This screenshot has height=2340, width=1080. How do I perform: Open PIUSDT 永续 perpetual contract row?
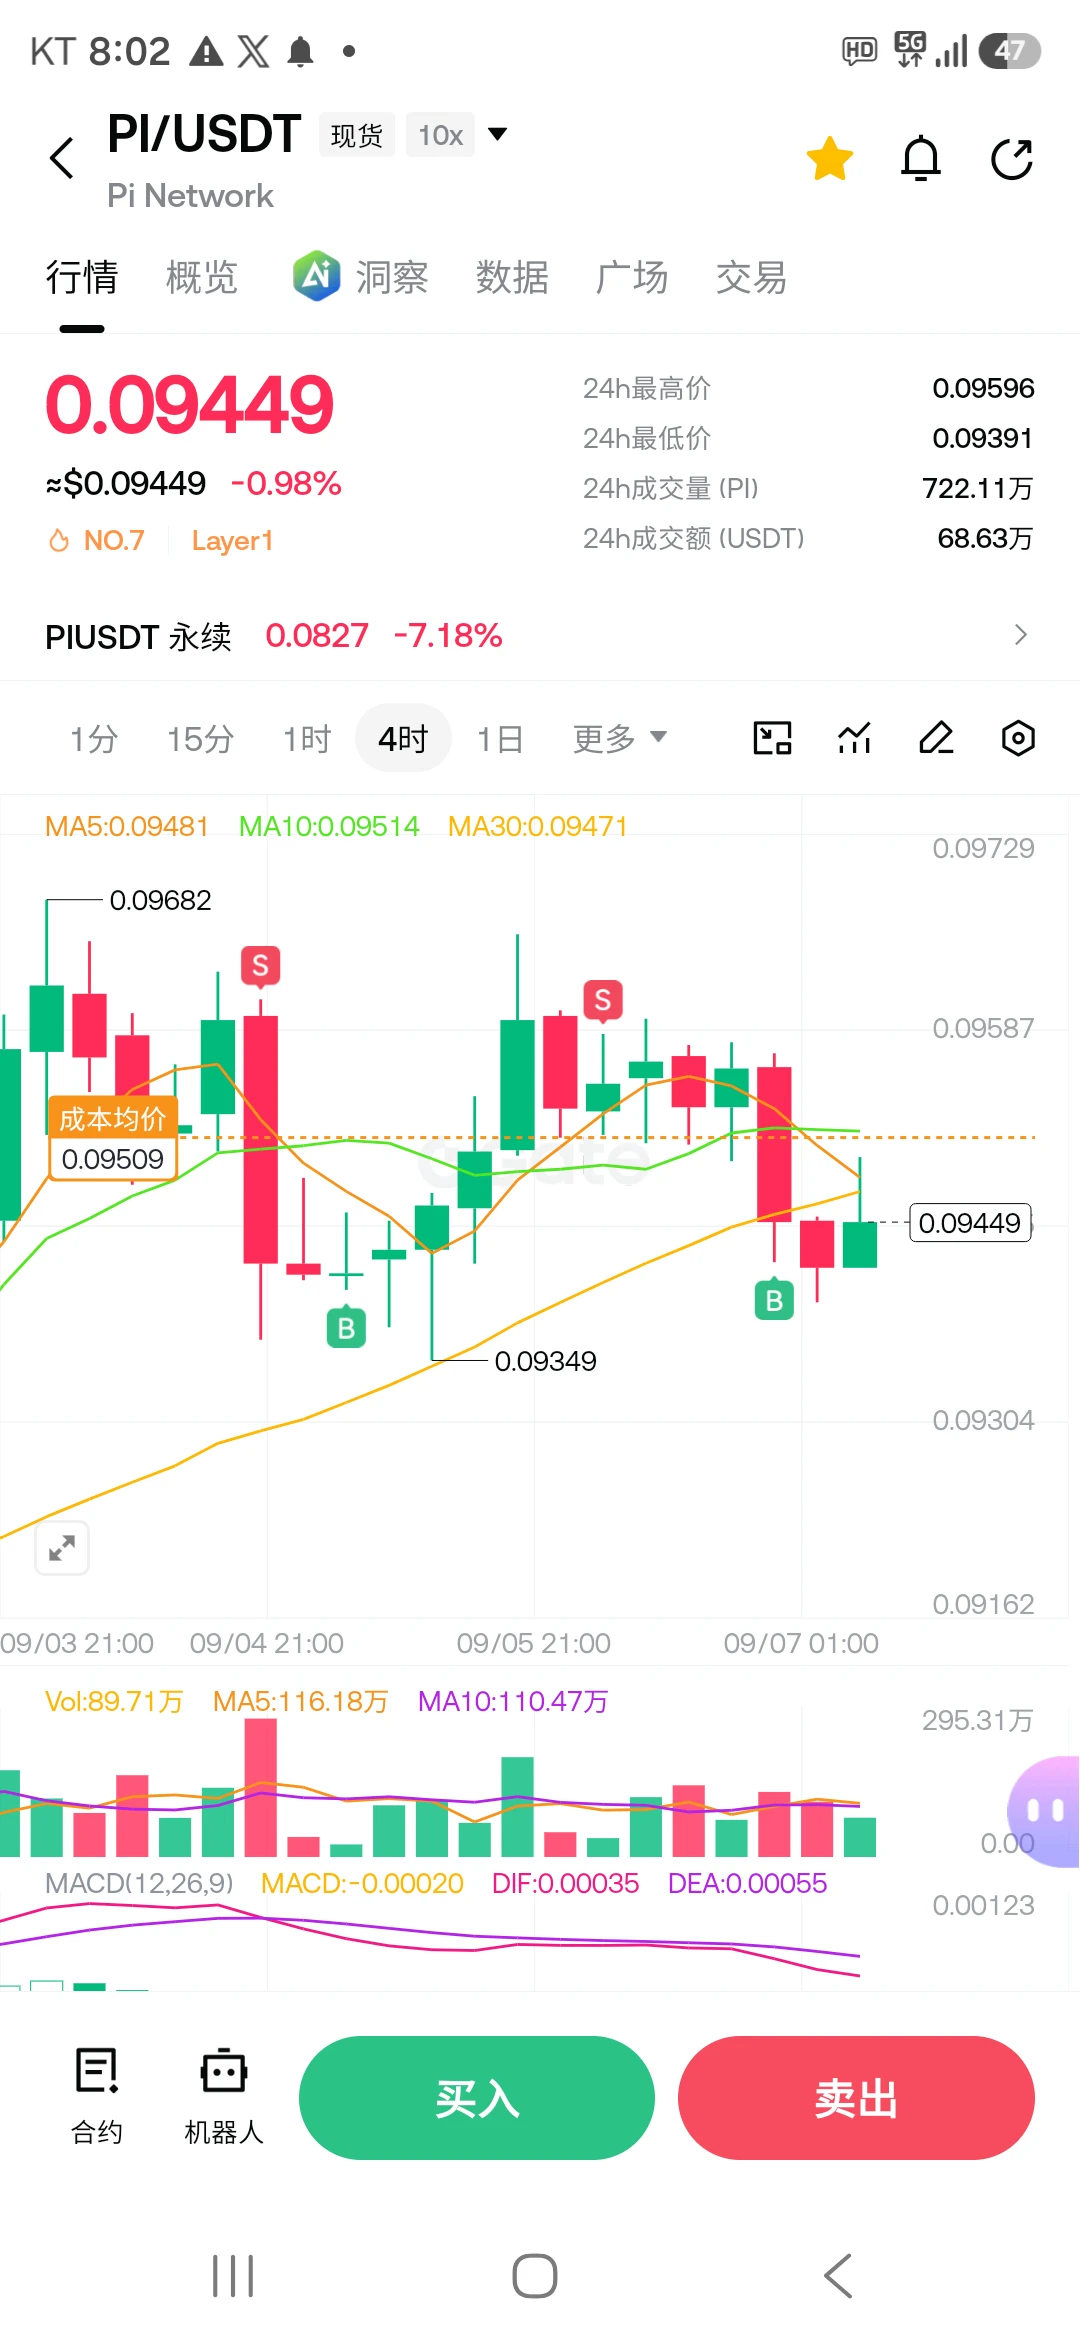click(x=540, y=636)
